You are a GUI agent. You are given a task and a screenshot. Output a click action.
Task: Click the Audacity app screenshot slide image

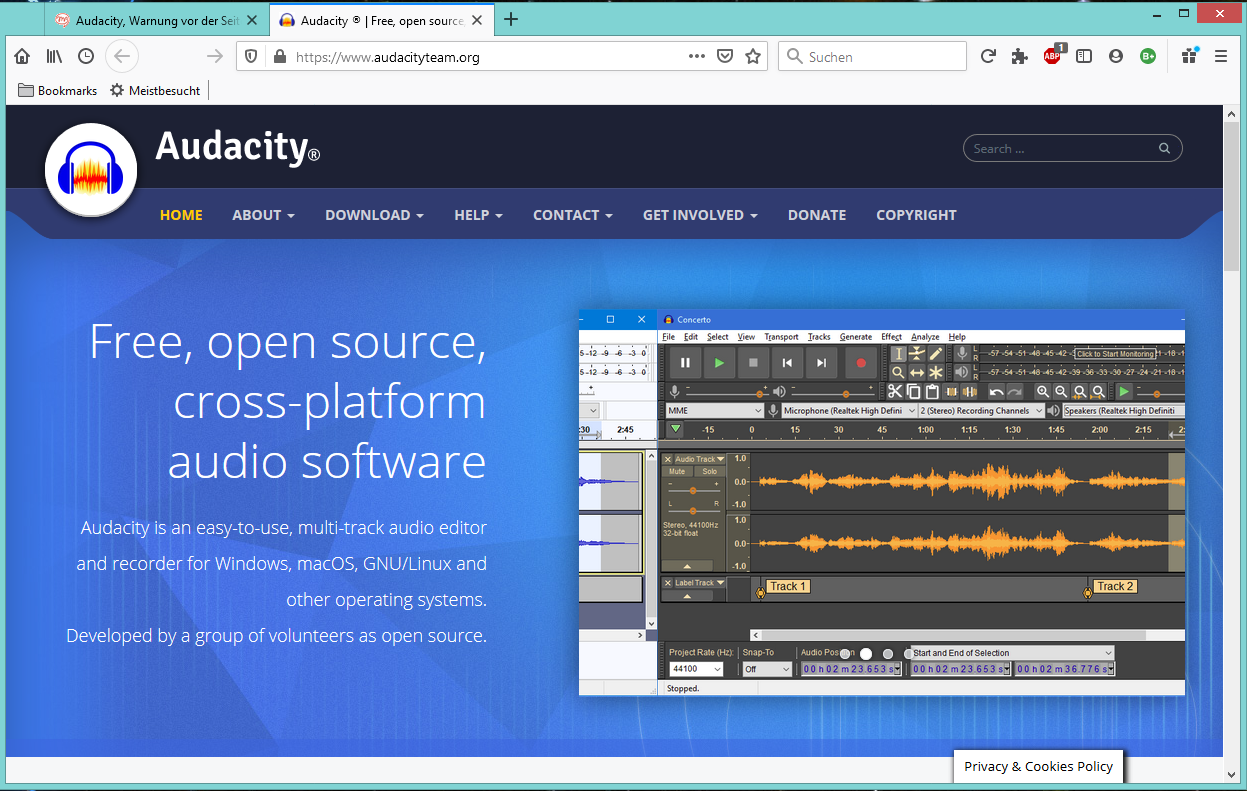pos(882,503)
